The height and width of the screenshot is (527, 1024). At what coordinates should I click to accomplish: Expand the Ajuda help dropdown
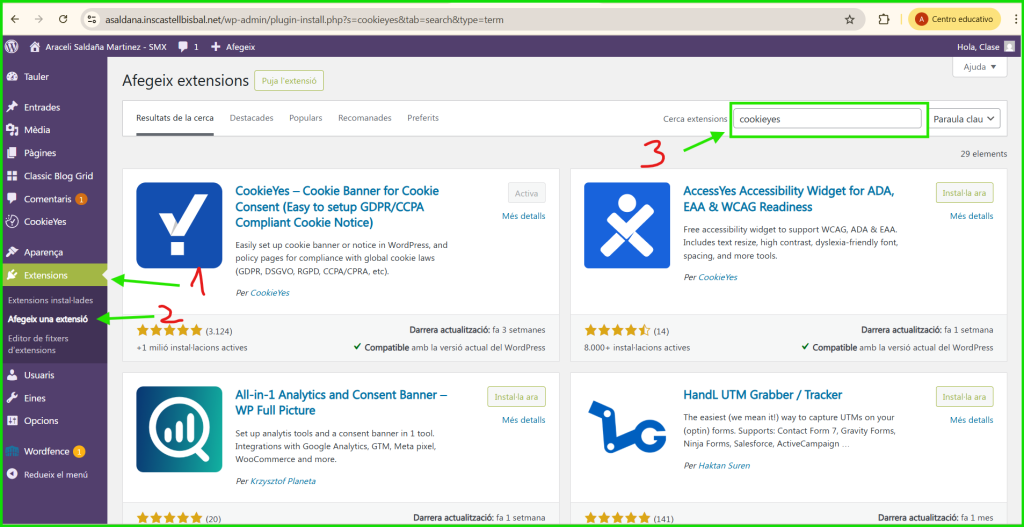coord(979,67)
